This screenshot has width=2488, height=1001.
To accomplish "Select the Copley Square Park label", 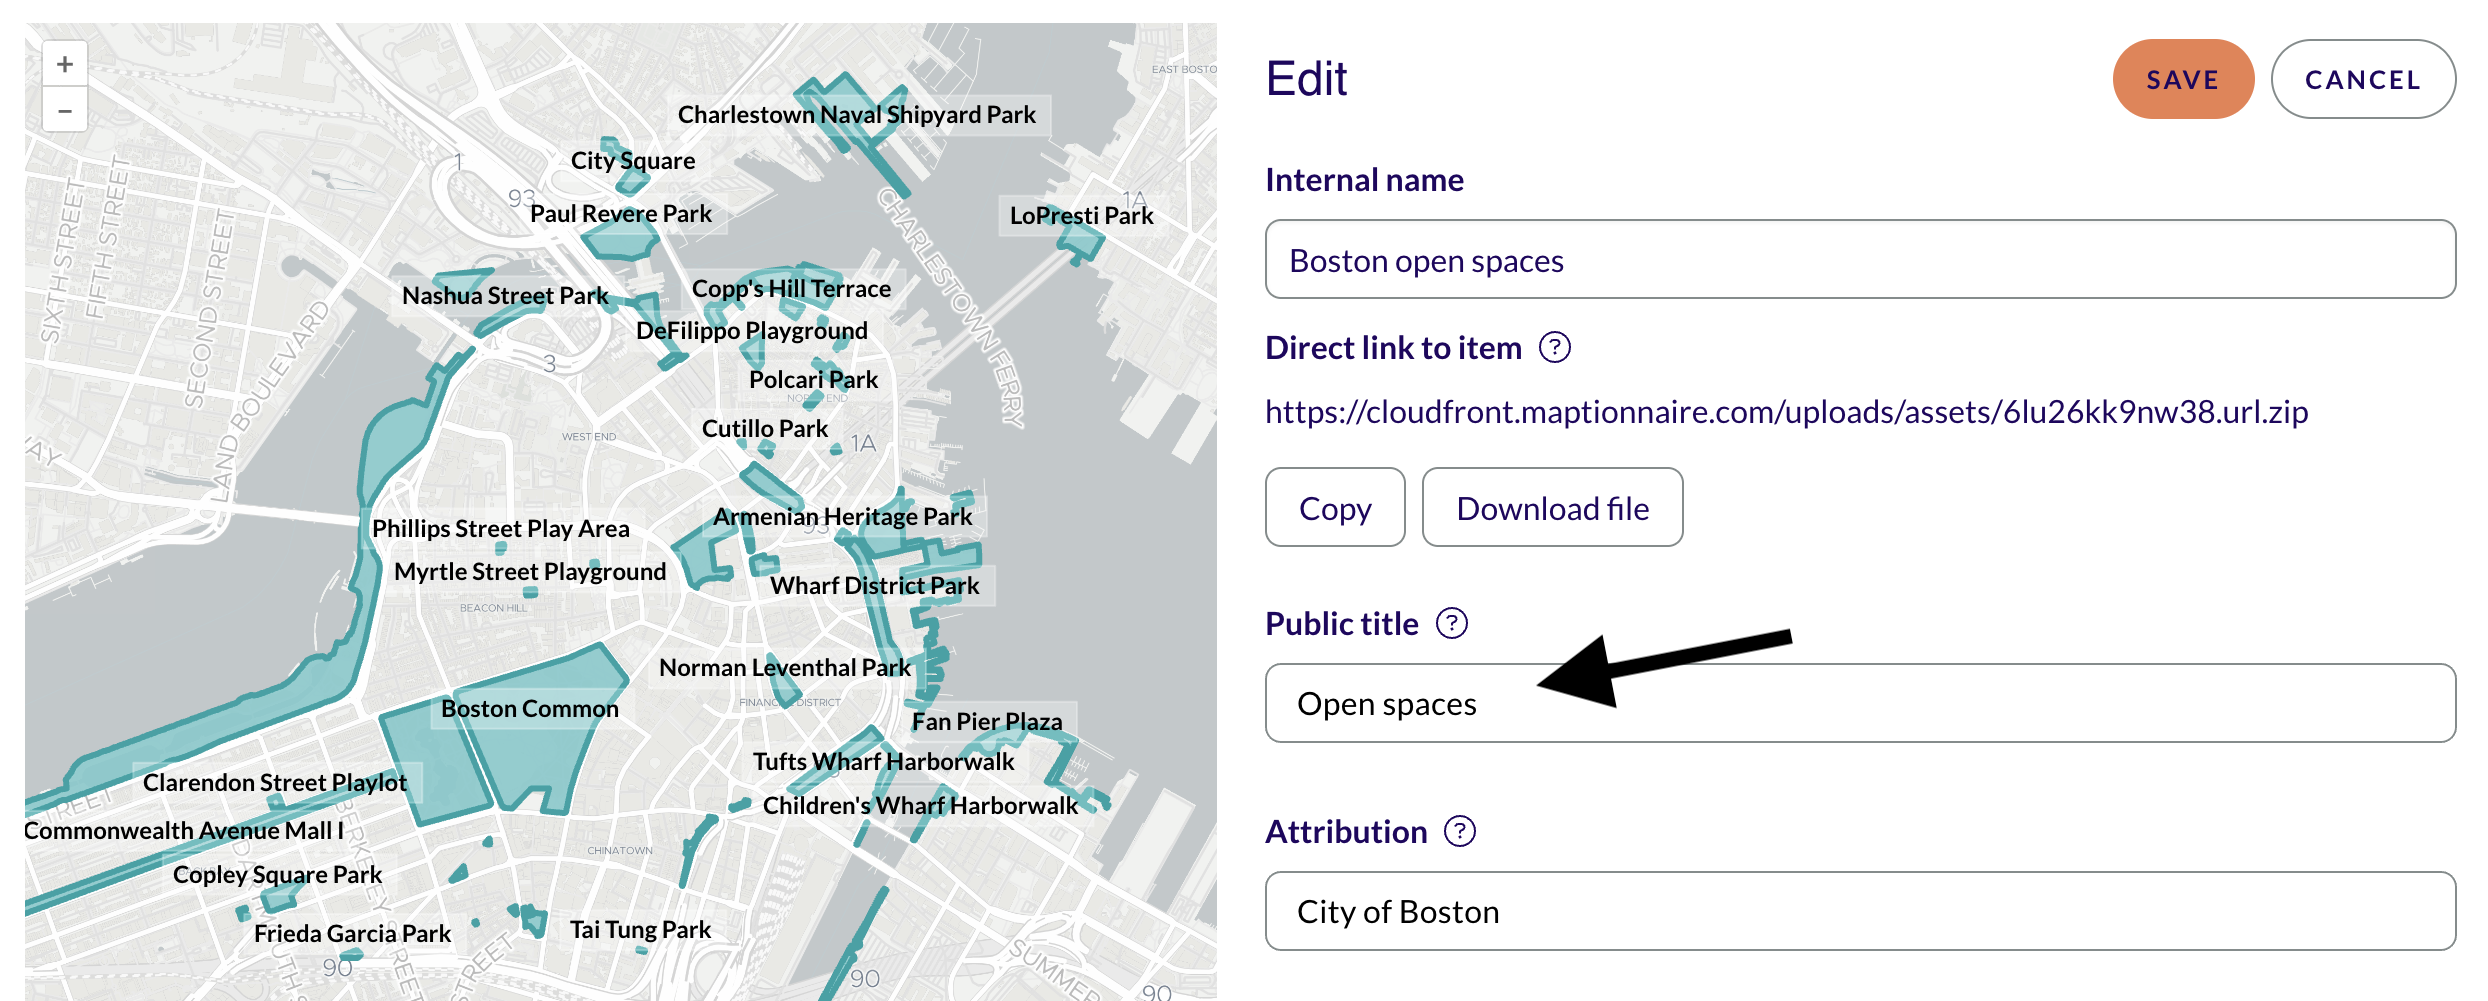I will tap(277, 875).
